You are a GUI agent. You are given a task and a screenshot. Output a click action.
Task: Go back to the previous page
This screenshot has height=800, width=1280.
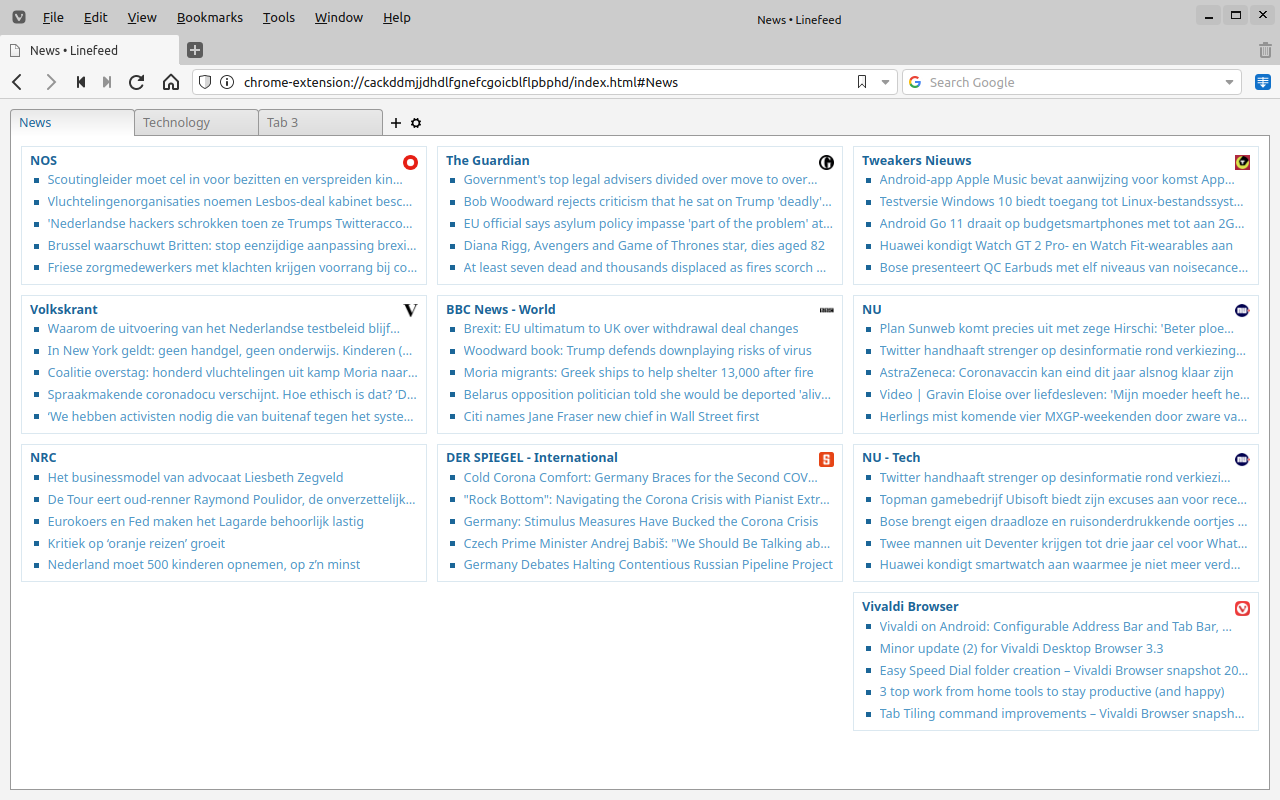coord(17,82)
